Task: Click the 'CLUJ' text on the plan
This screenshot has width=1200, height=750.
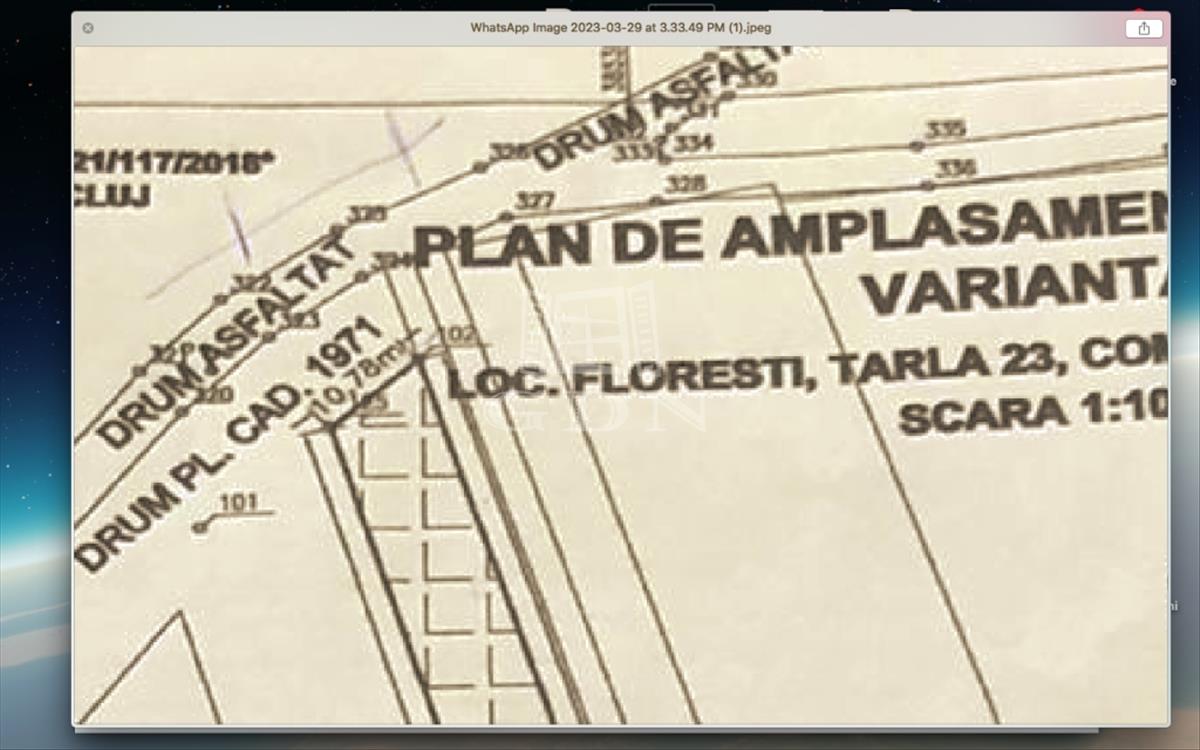Action: click(x=112, y=196)
